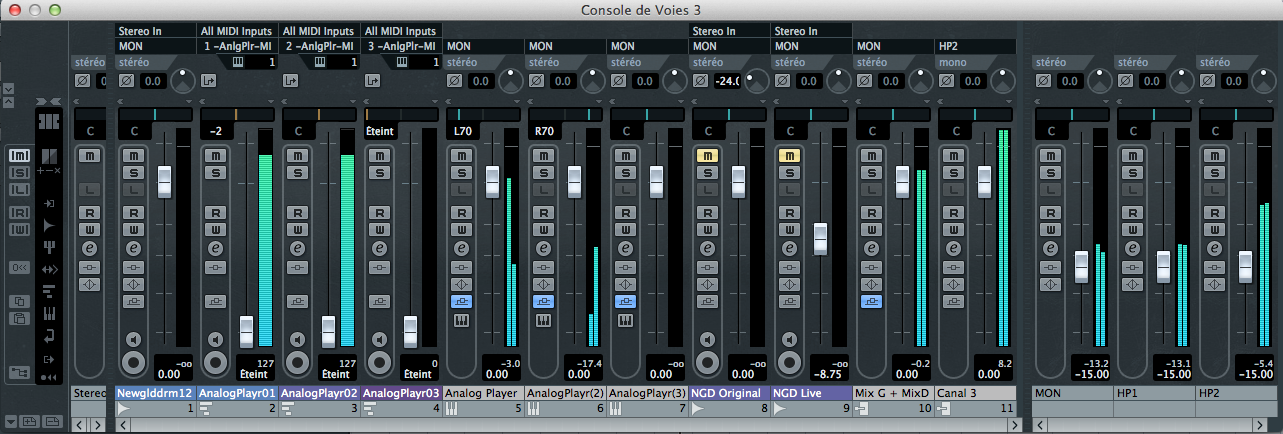Viewport: 1283px width, 434px height.
Task: Open the HP2 output routing of Canal 3
Action: tap(975, 46)
